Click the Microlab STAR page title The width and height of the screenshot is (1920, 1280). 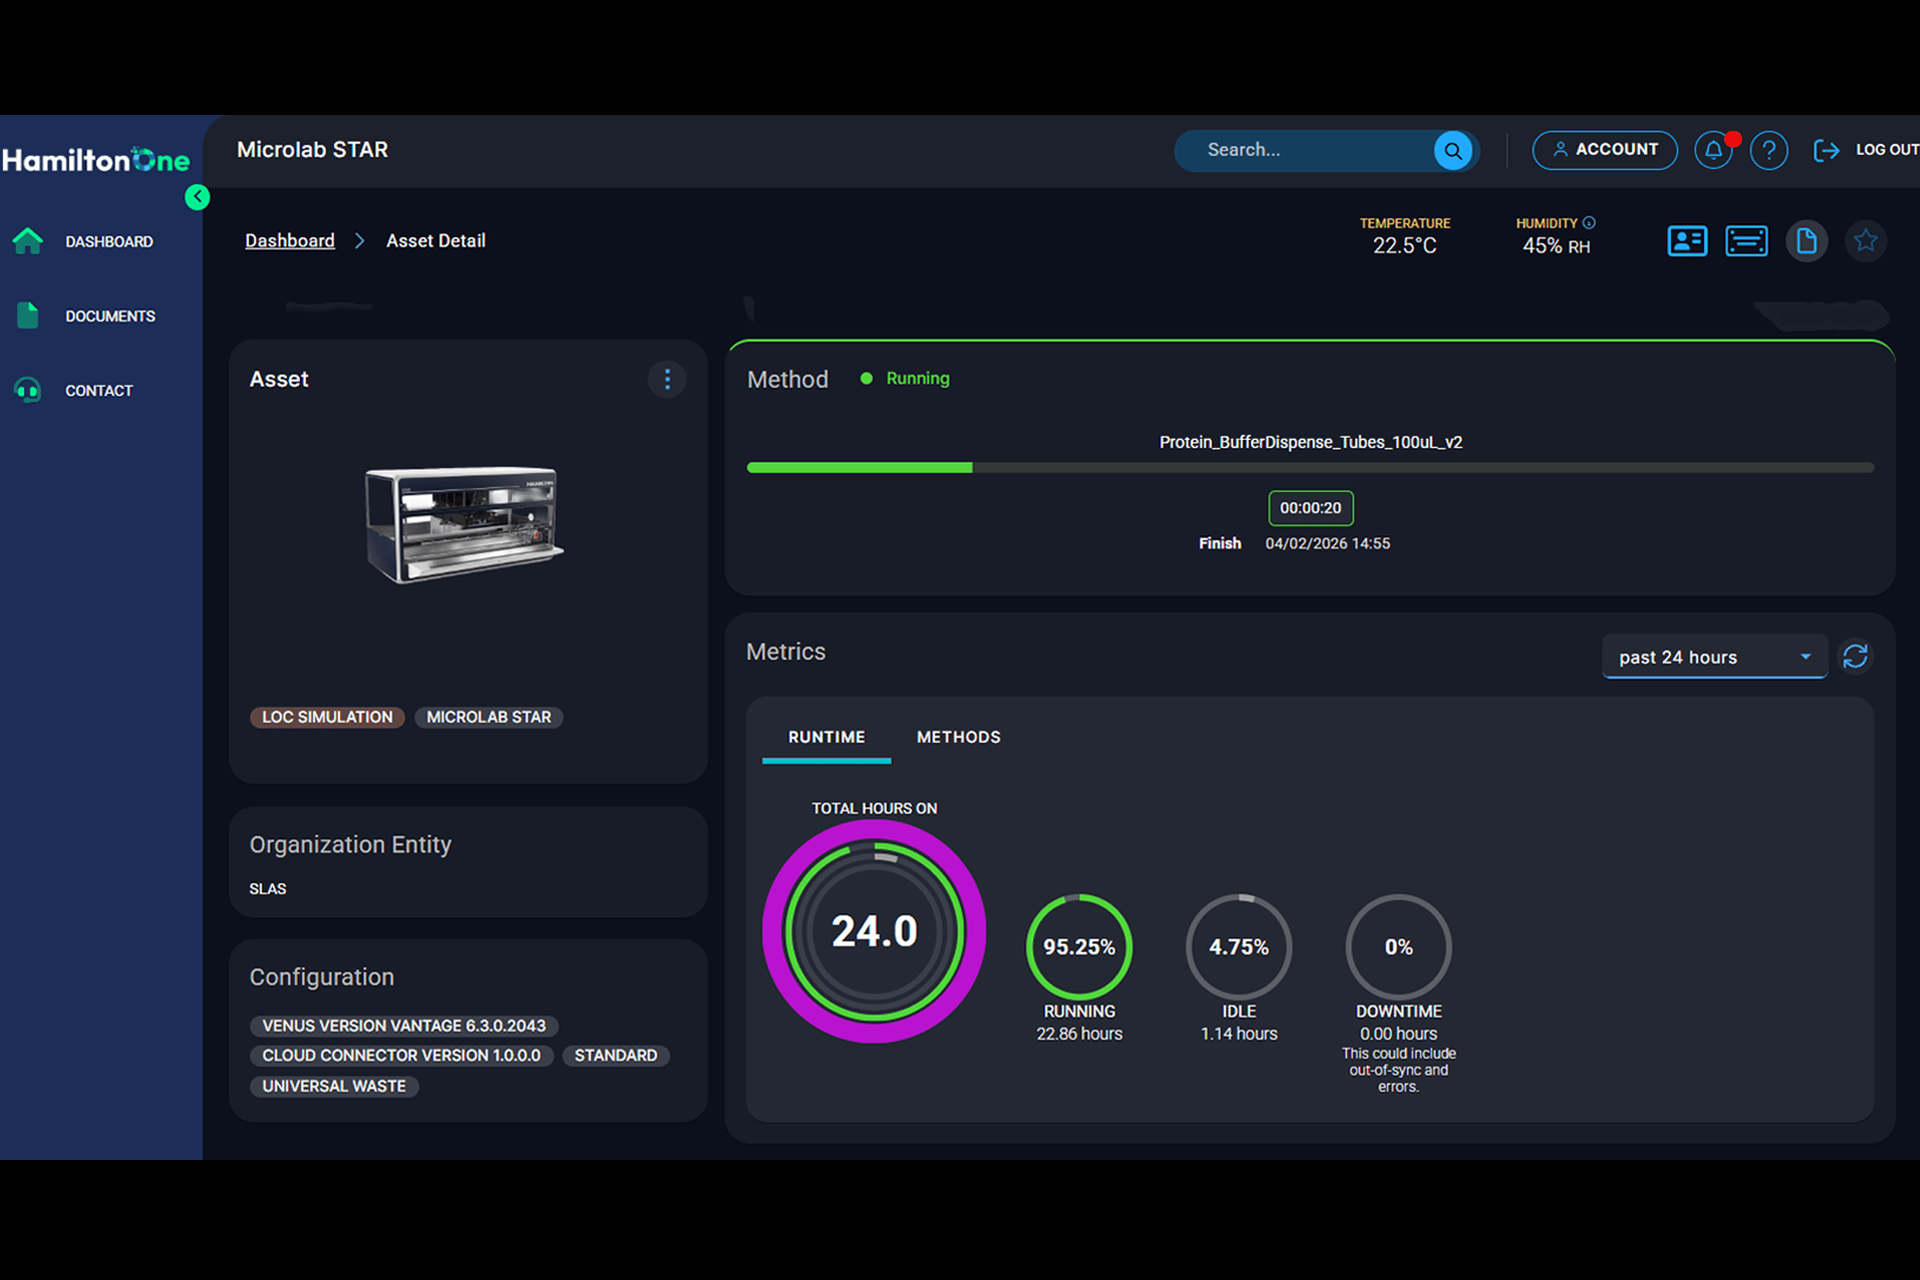pyautogui.click(x=312, y=150)
